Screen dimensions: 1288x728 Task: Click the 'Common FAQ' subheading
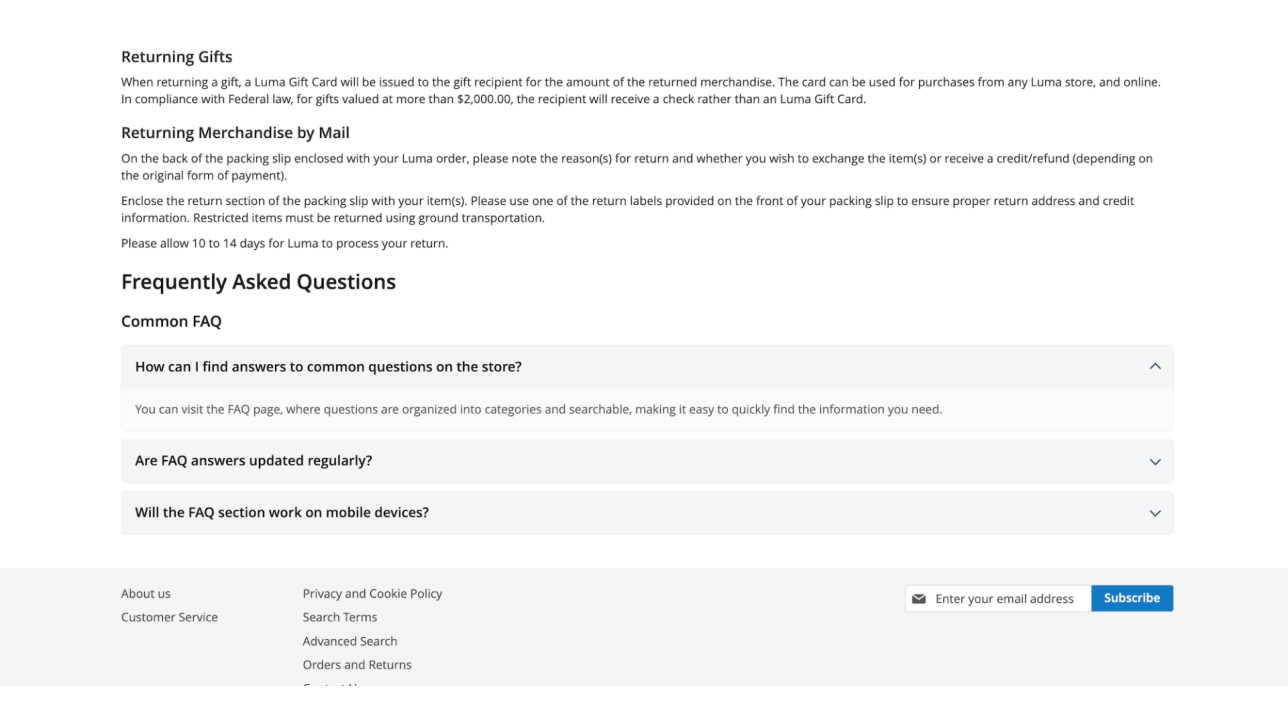pyautogui.click(x=171, y=321)
